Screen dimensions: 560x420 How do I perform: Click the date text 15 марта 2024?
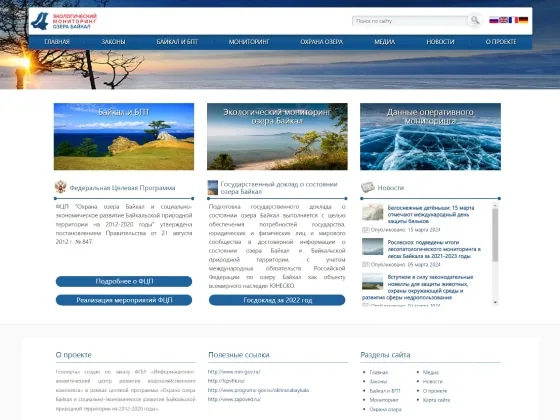point(424,230)
